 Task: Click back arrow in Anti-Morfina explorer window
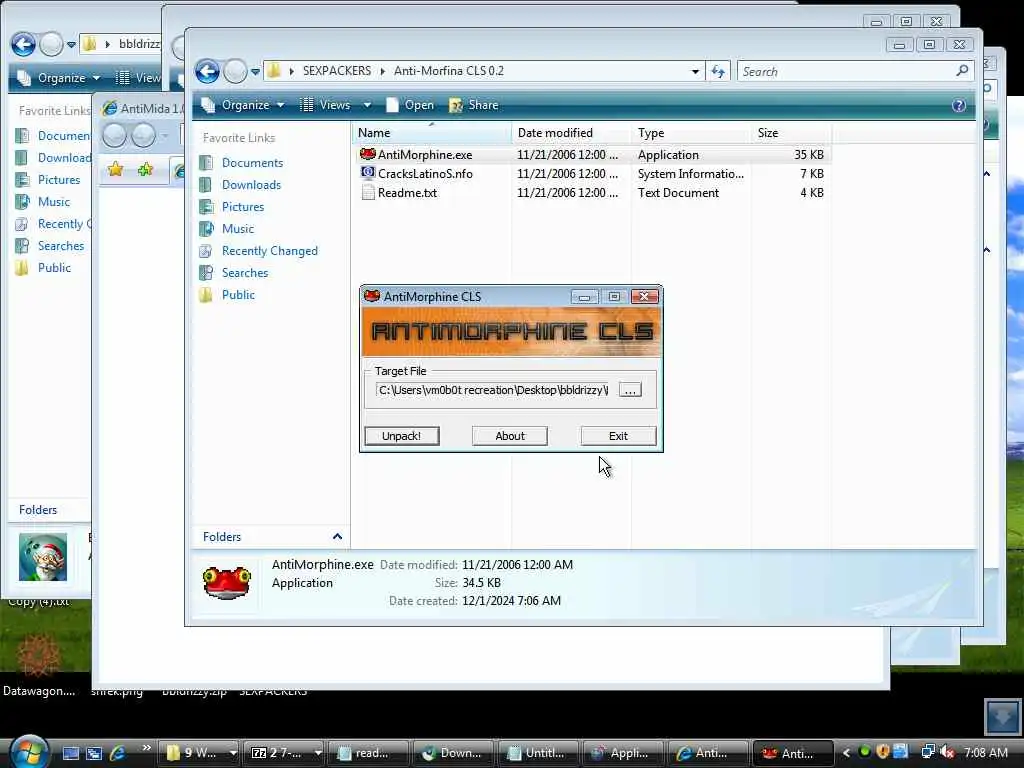(208, 71)
